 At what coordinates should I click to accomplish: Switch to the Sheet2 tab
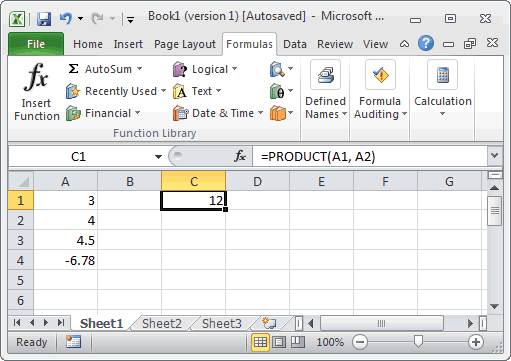coord(162,323)
